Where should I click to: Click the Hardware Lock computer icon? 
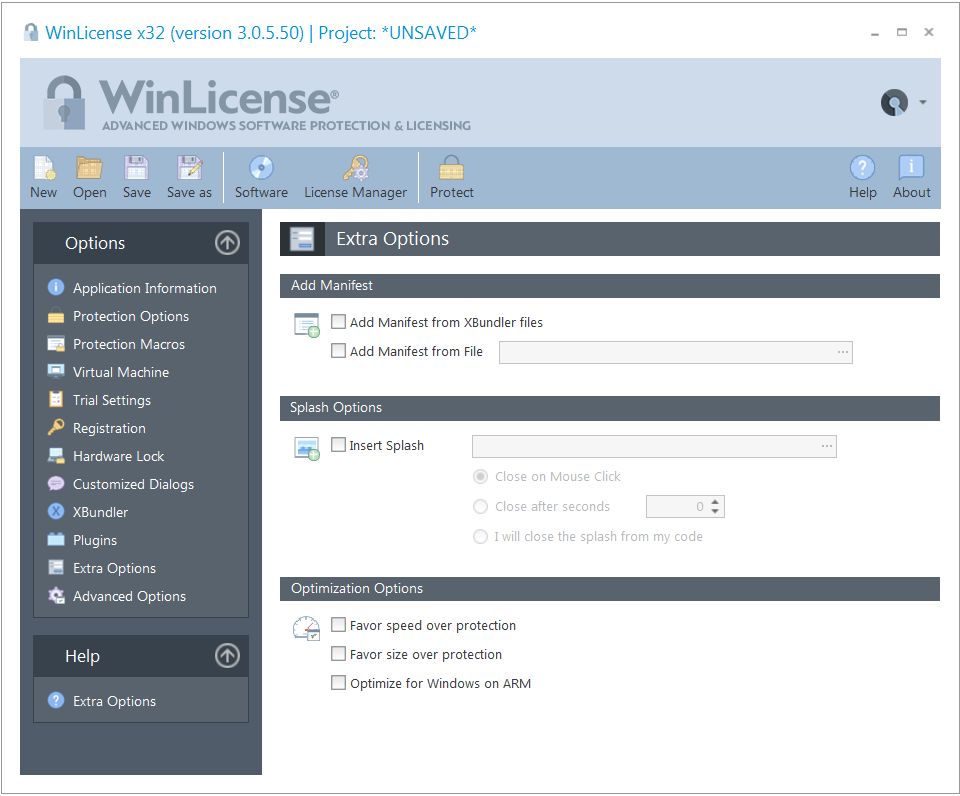pos(56,456)
